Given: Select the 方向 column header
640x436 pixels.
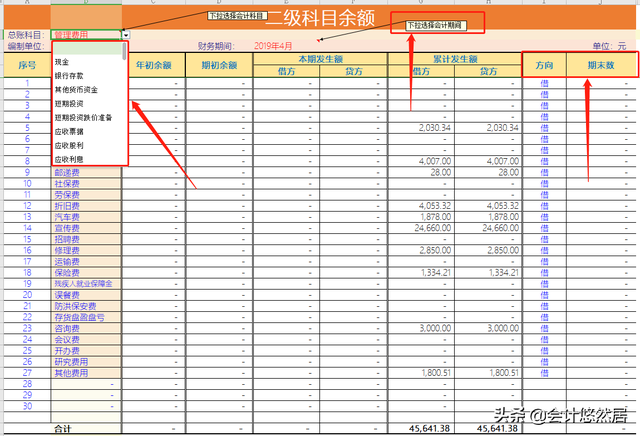Looking at the screenshot, I should [x=544, y=65].
